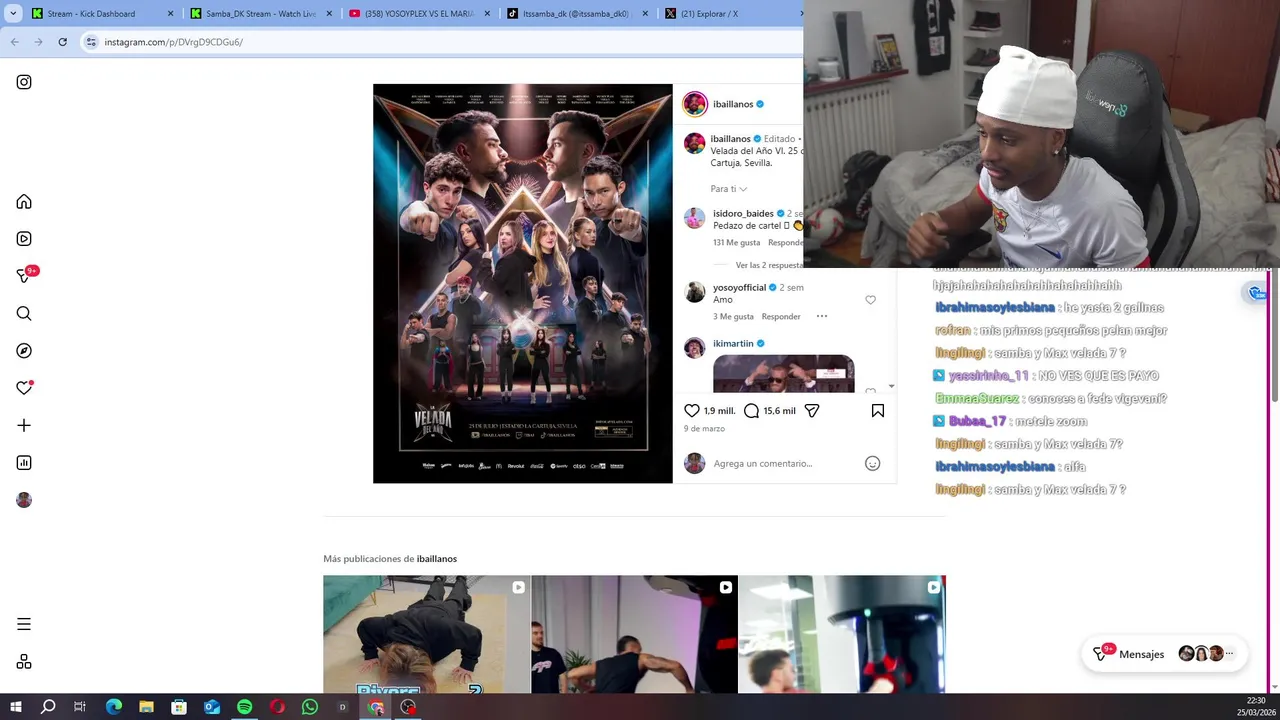Open Task View on the taskbar

(80, 707)
